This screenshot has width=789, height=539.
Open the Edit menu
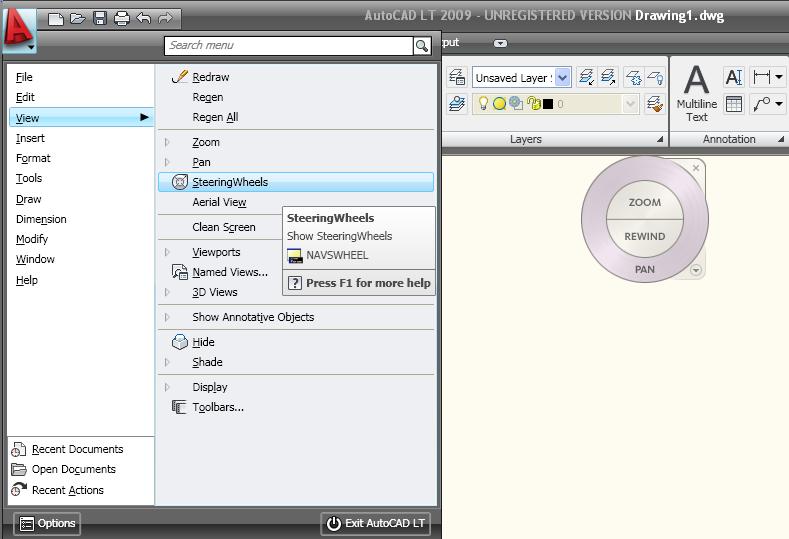[25, 97]
